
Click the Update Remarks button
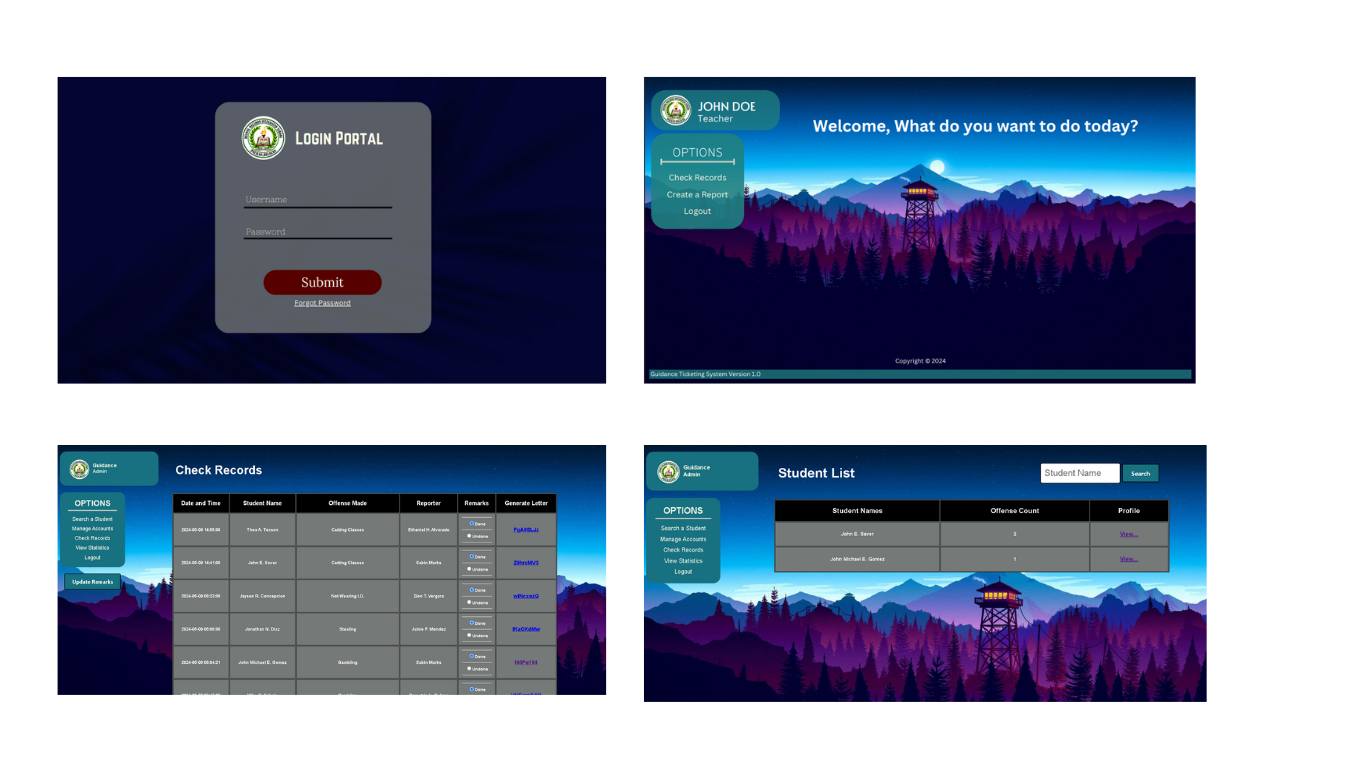click(x=92, y=582)
